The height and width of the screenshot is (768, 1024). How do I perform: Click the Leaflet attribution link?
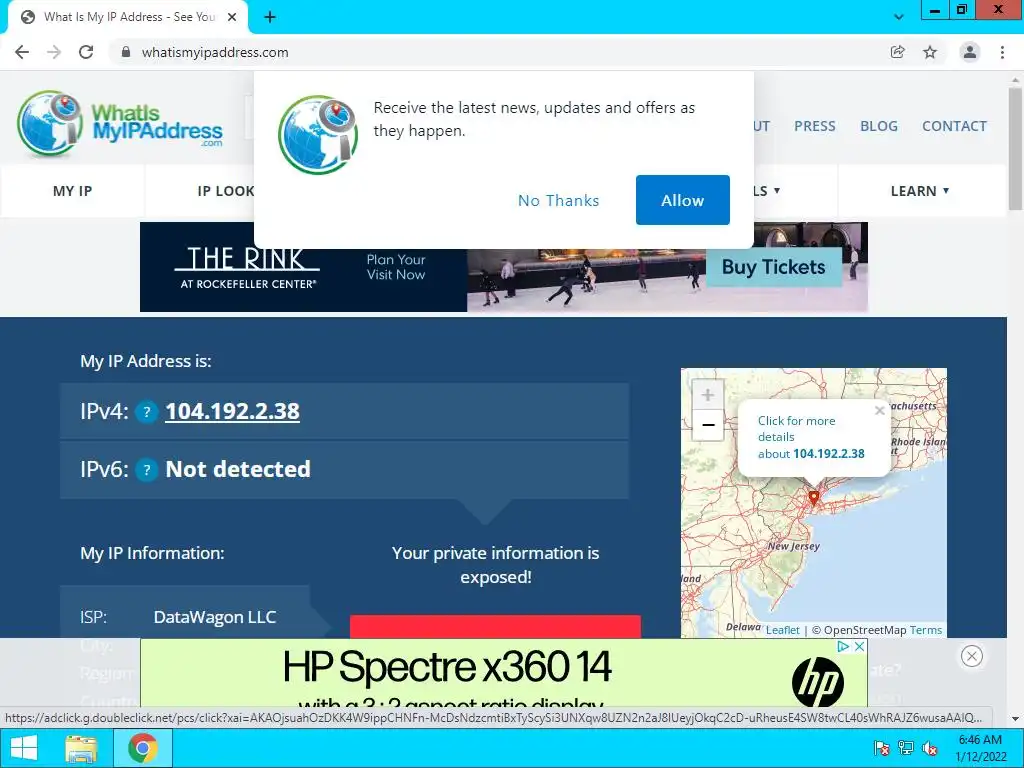782,630
